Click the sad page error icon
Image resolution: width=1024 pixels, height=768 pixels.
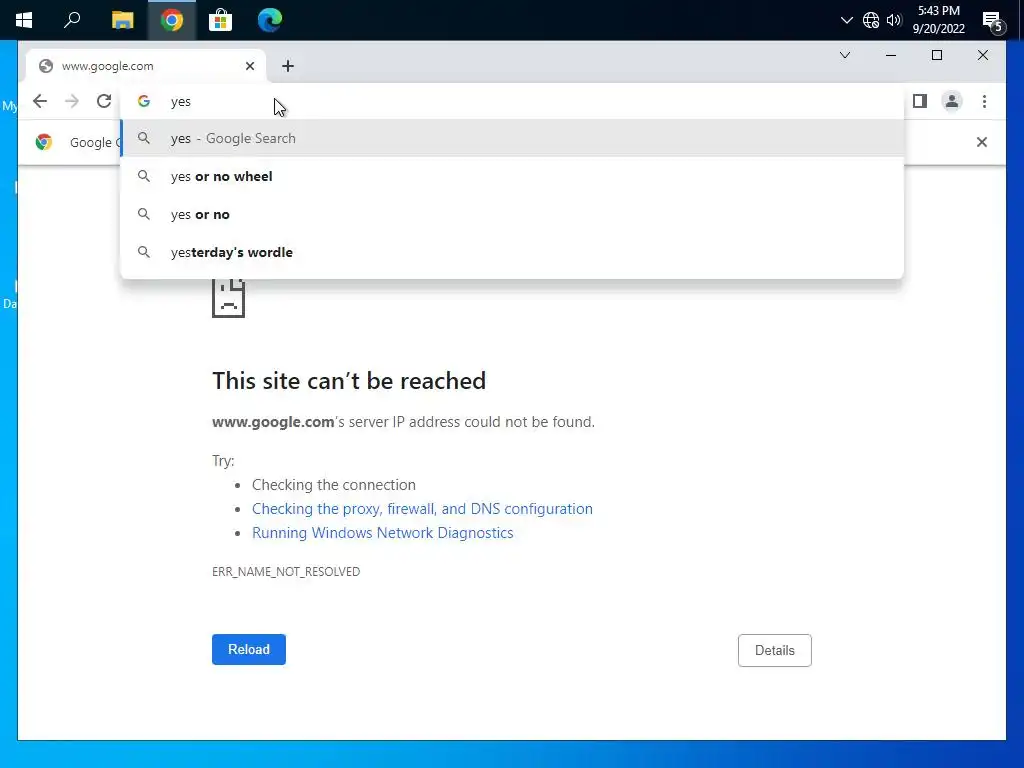click(228, 298)
